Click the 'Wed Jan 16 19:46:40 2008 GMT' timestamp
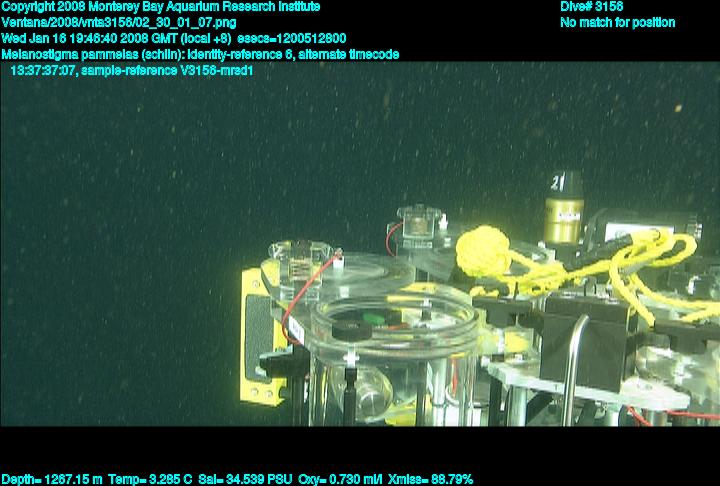 coord(89,39)
